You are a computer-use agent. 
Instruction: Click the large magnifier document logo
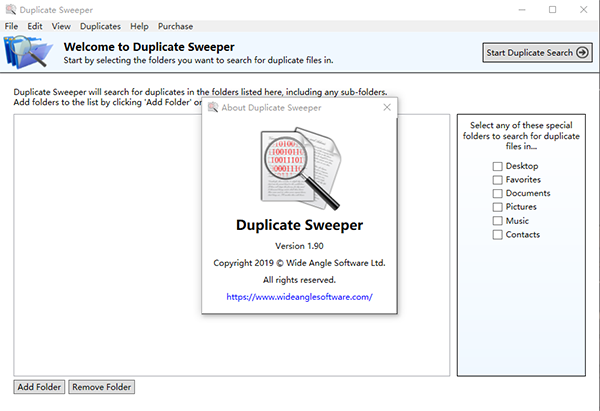(x=300, y=168)
